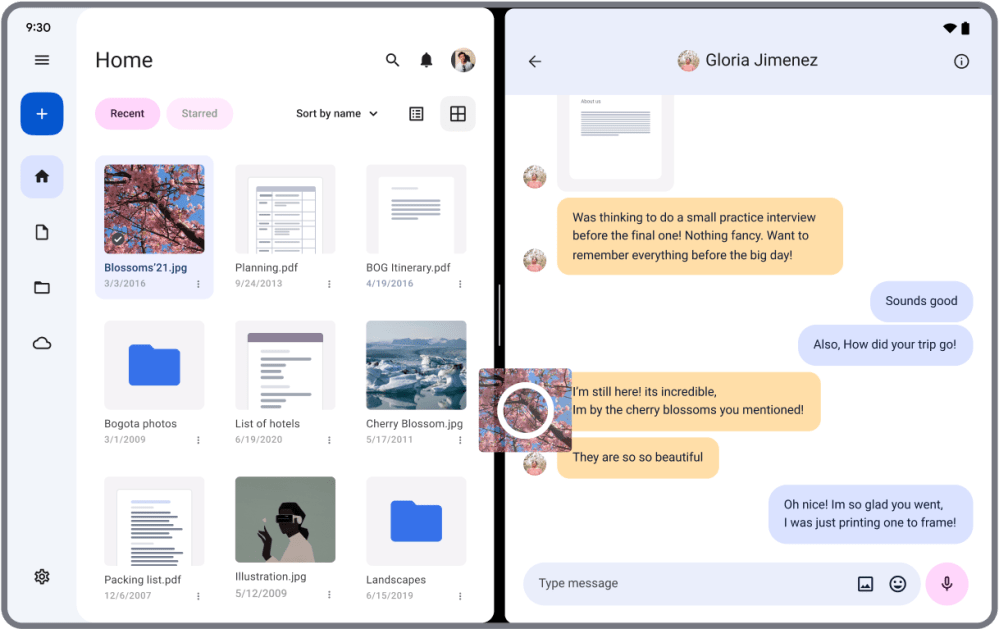Open the hamburger navigation menu

tap(42, 60)
